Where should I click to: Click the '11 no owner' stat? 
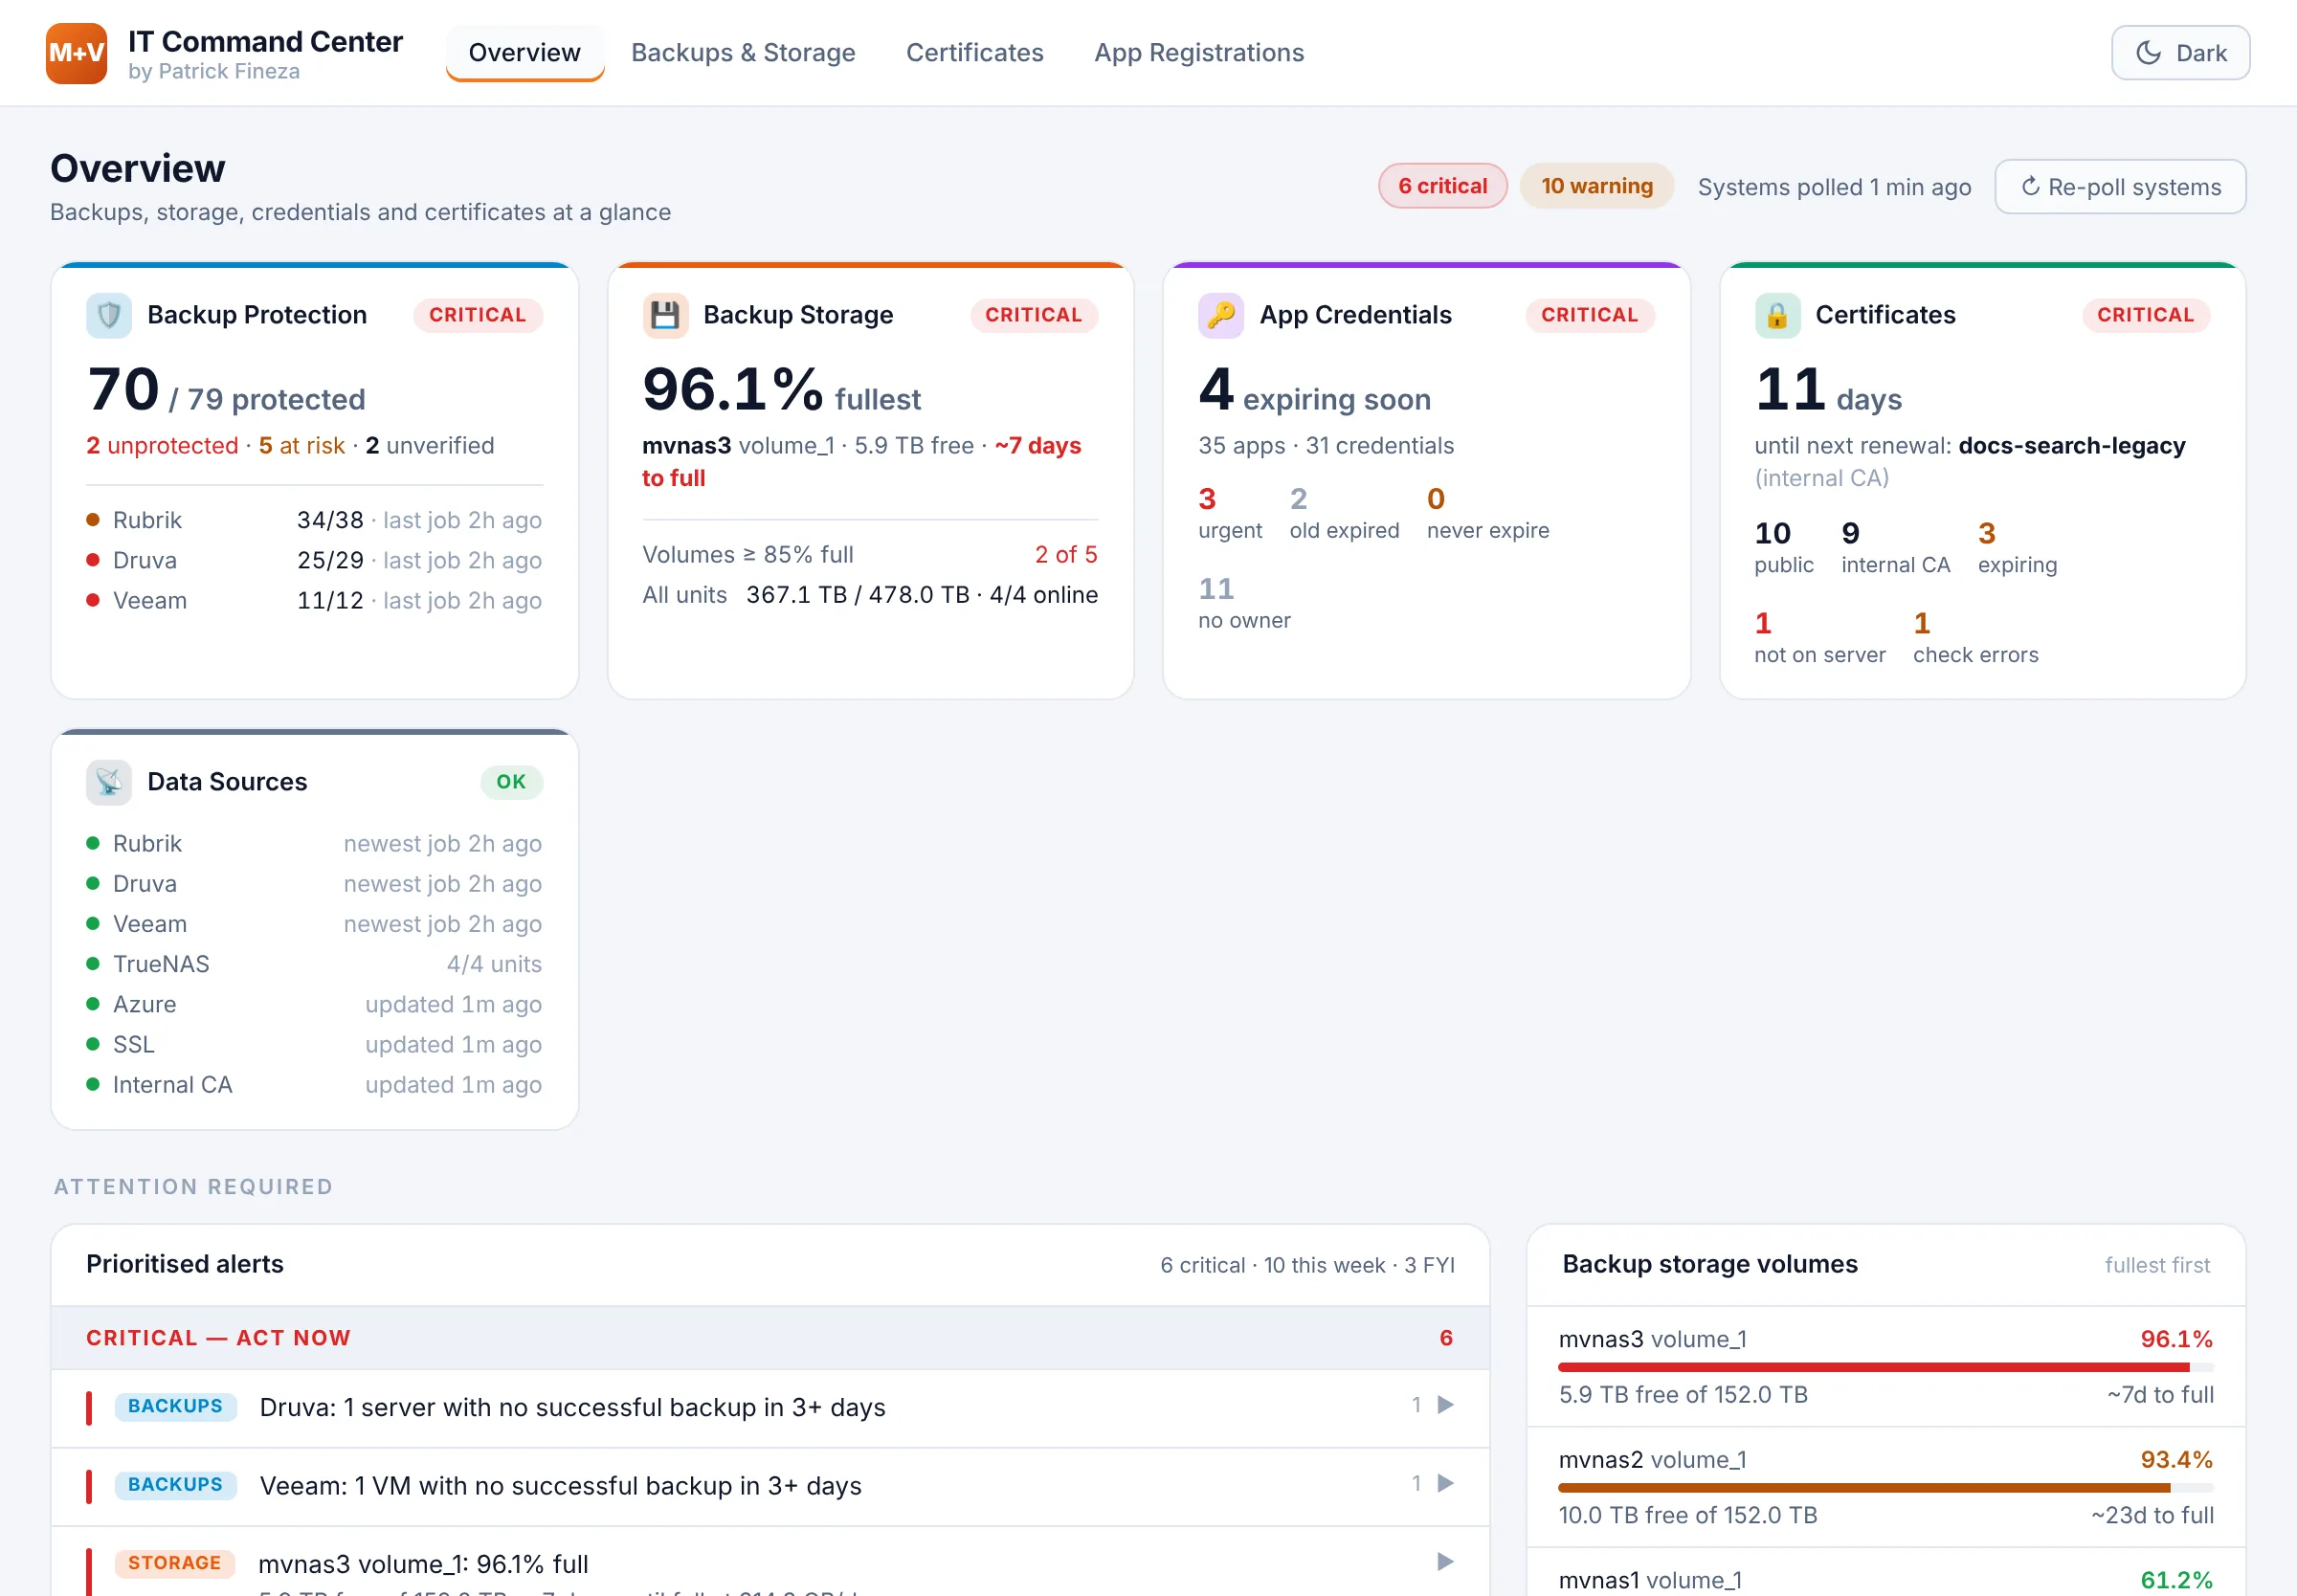[x=1244, y=602]
